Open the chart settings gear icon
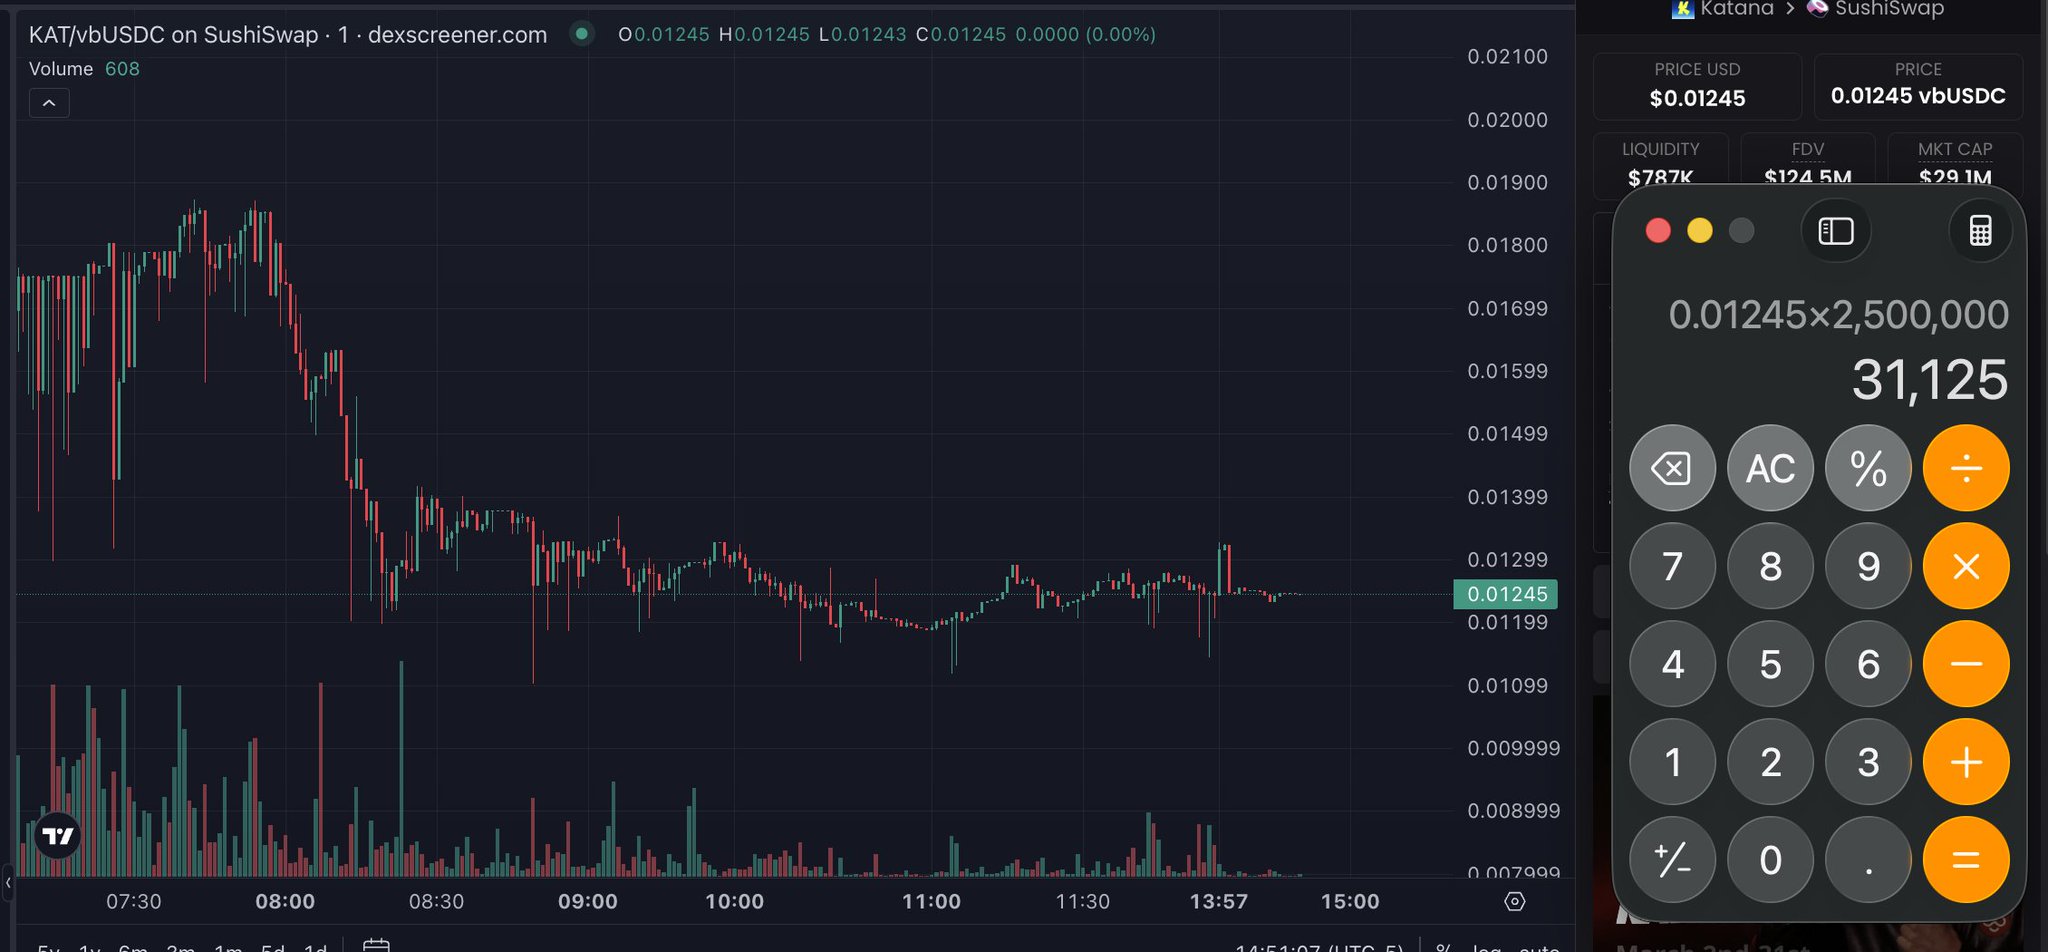Viewport: 2048px width, 952px height. 1515,902
